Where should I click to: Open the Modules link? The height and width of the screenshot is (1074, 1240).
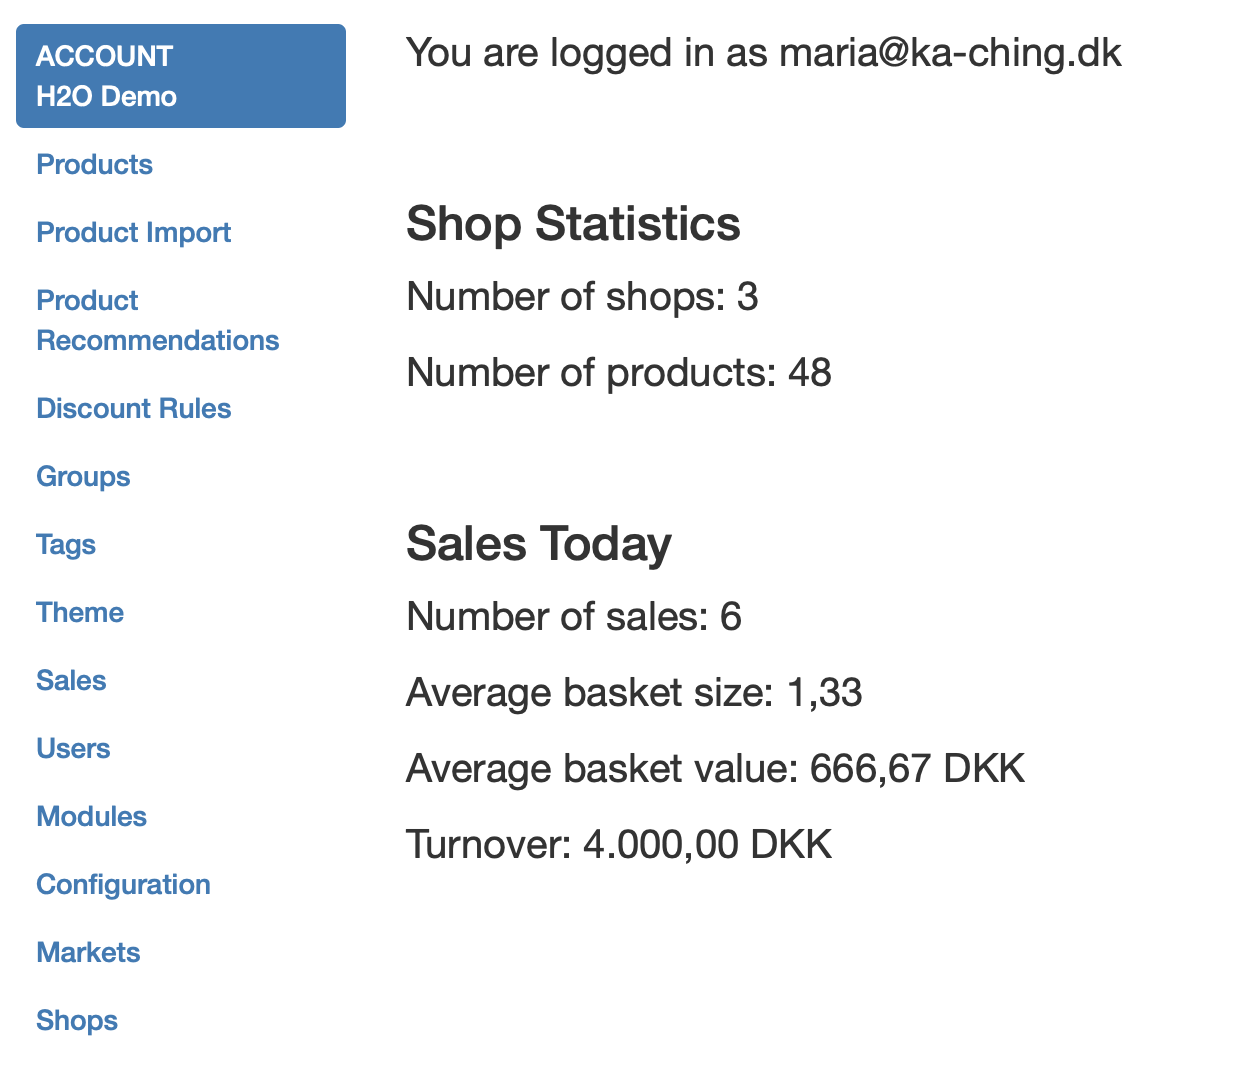point(91,816)
